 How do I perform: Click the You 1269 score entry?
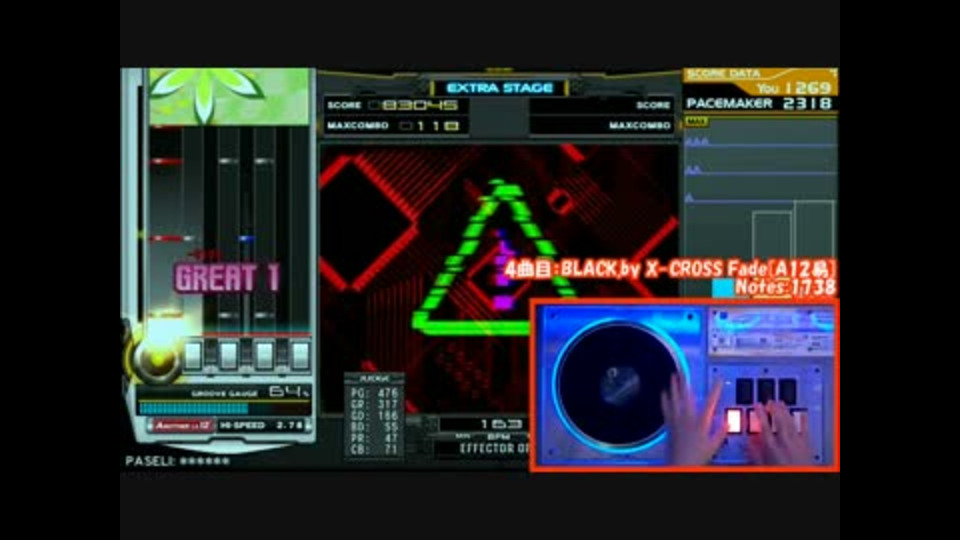[x=793, y=88]
